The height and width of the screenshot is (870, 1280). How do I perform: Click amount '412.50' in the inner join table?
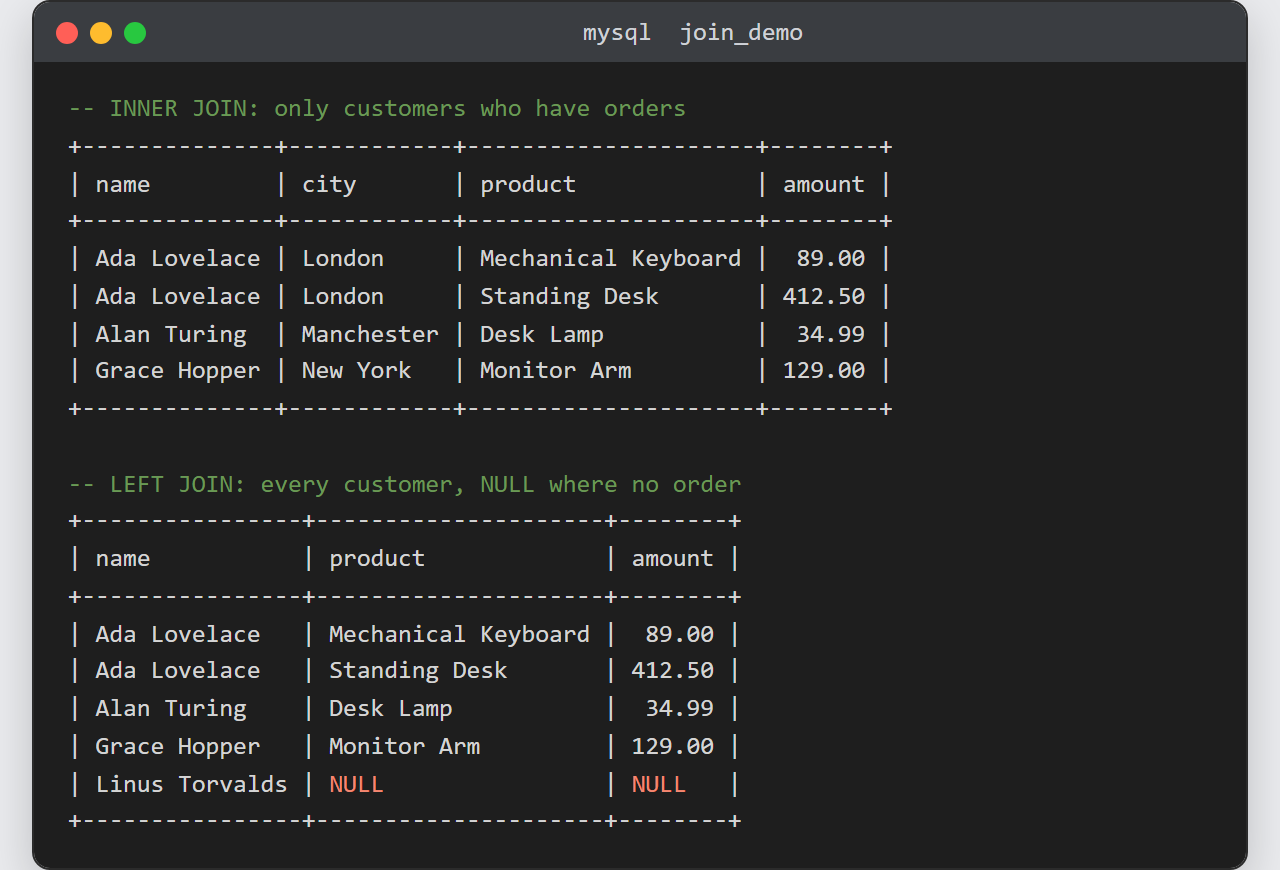pyautogui.click(x=824, y=296)
